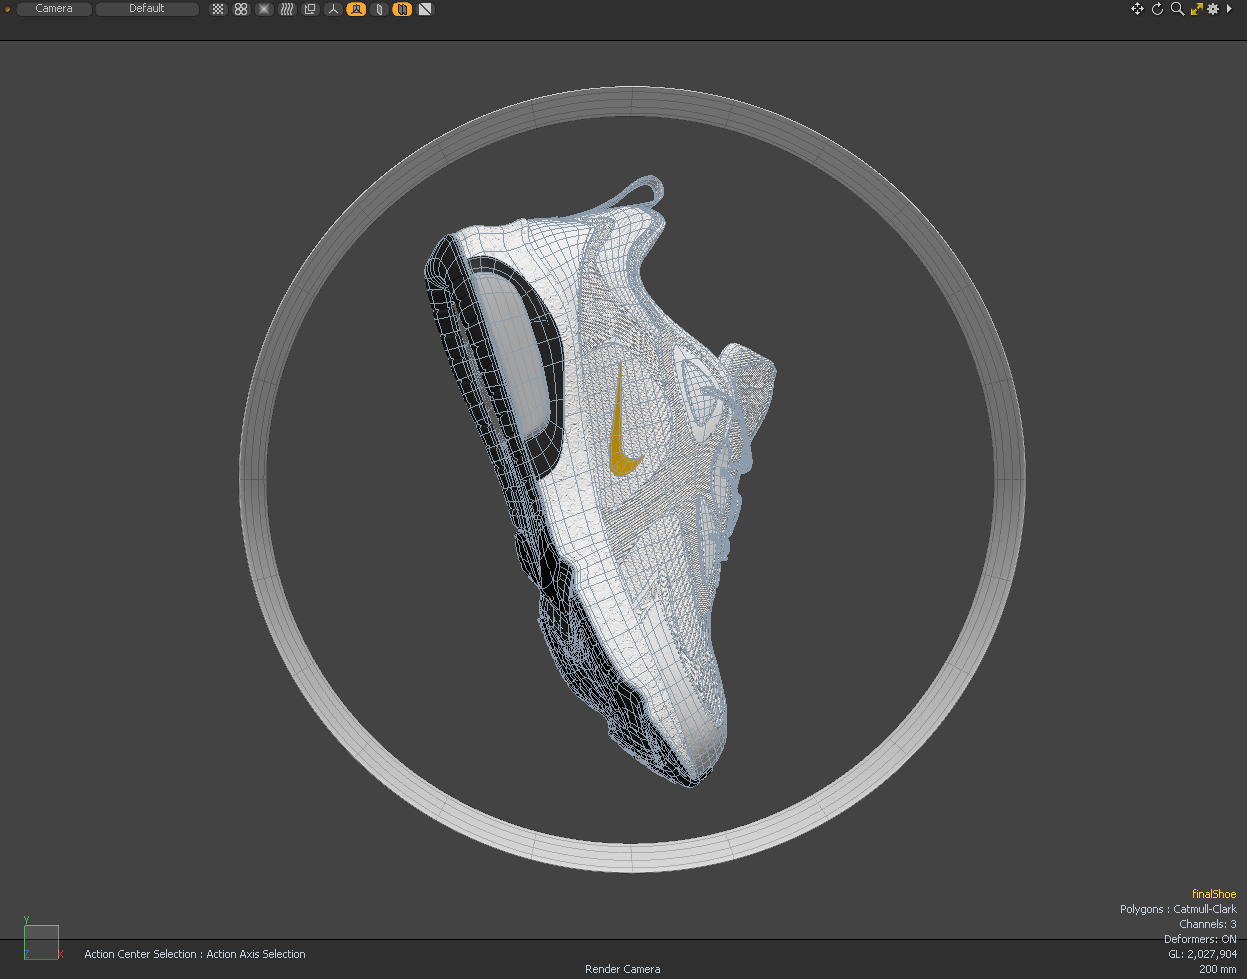
Task: Click the 'finalShoe' item name
Action: click(1214, 894)
